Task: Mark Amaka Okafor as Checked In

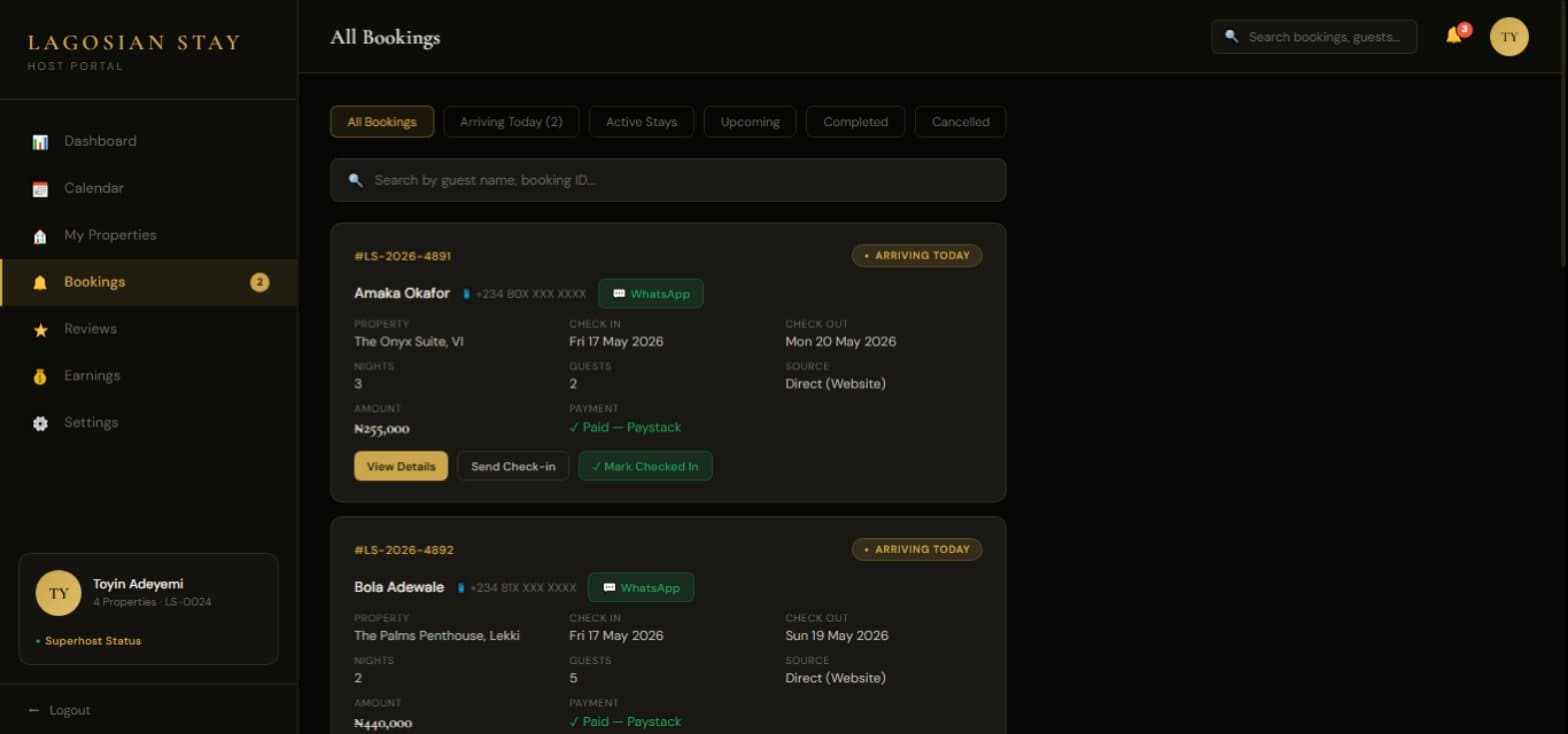Action: click(x=645, y=466)
